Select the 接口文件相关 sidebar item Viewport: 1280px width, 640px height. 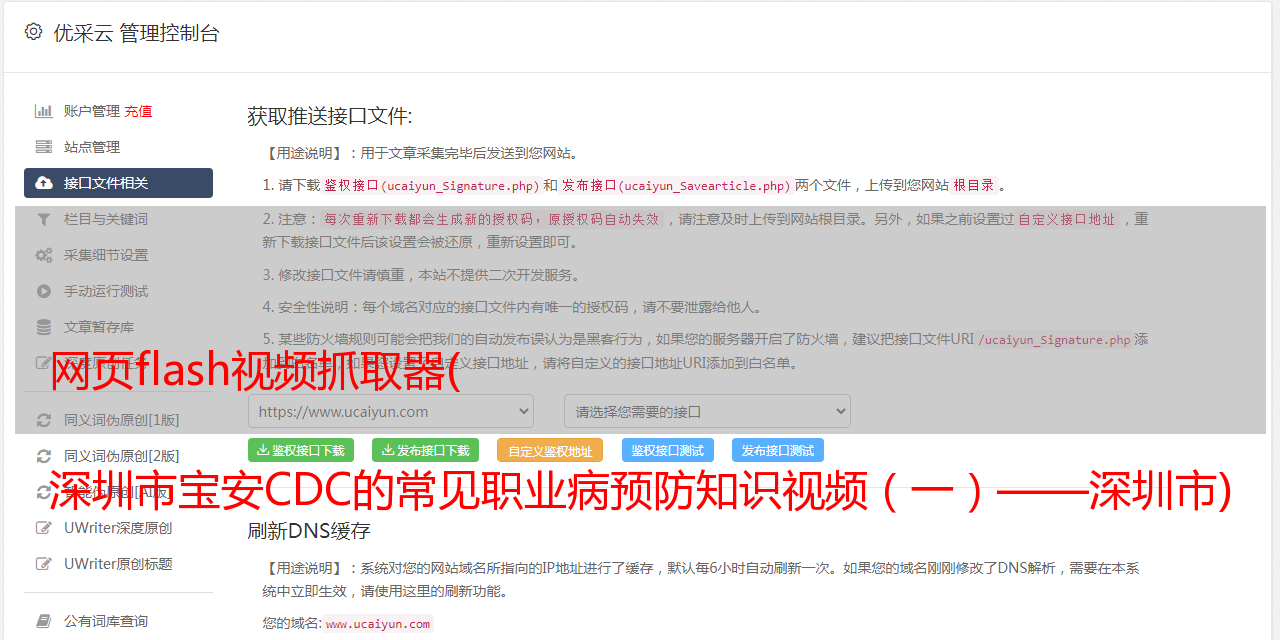[x=118, y=183]
